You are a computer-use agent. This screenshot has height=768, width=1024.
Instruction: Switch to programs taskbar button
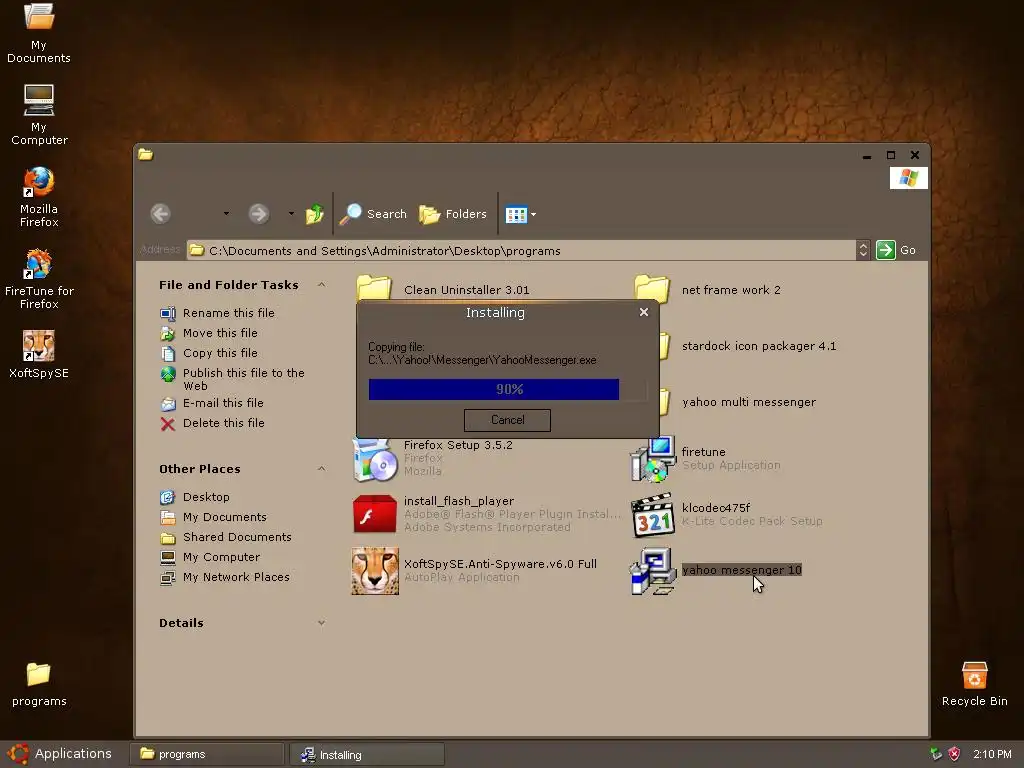pyautogui.click(x=207, y=754)
